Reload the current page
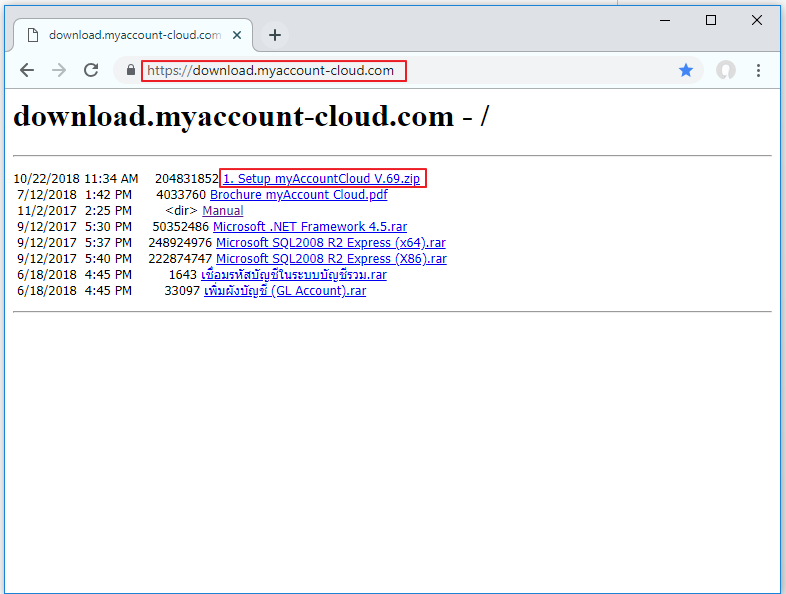The height and width of the screenshot is (594, 786). [x=91, y=70]
